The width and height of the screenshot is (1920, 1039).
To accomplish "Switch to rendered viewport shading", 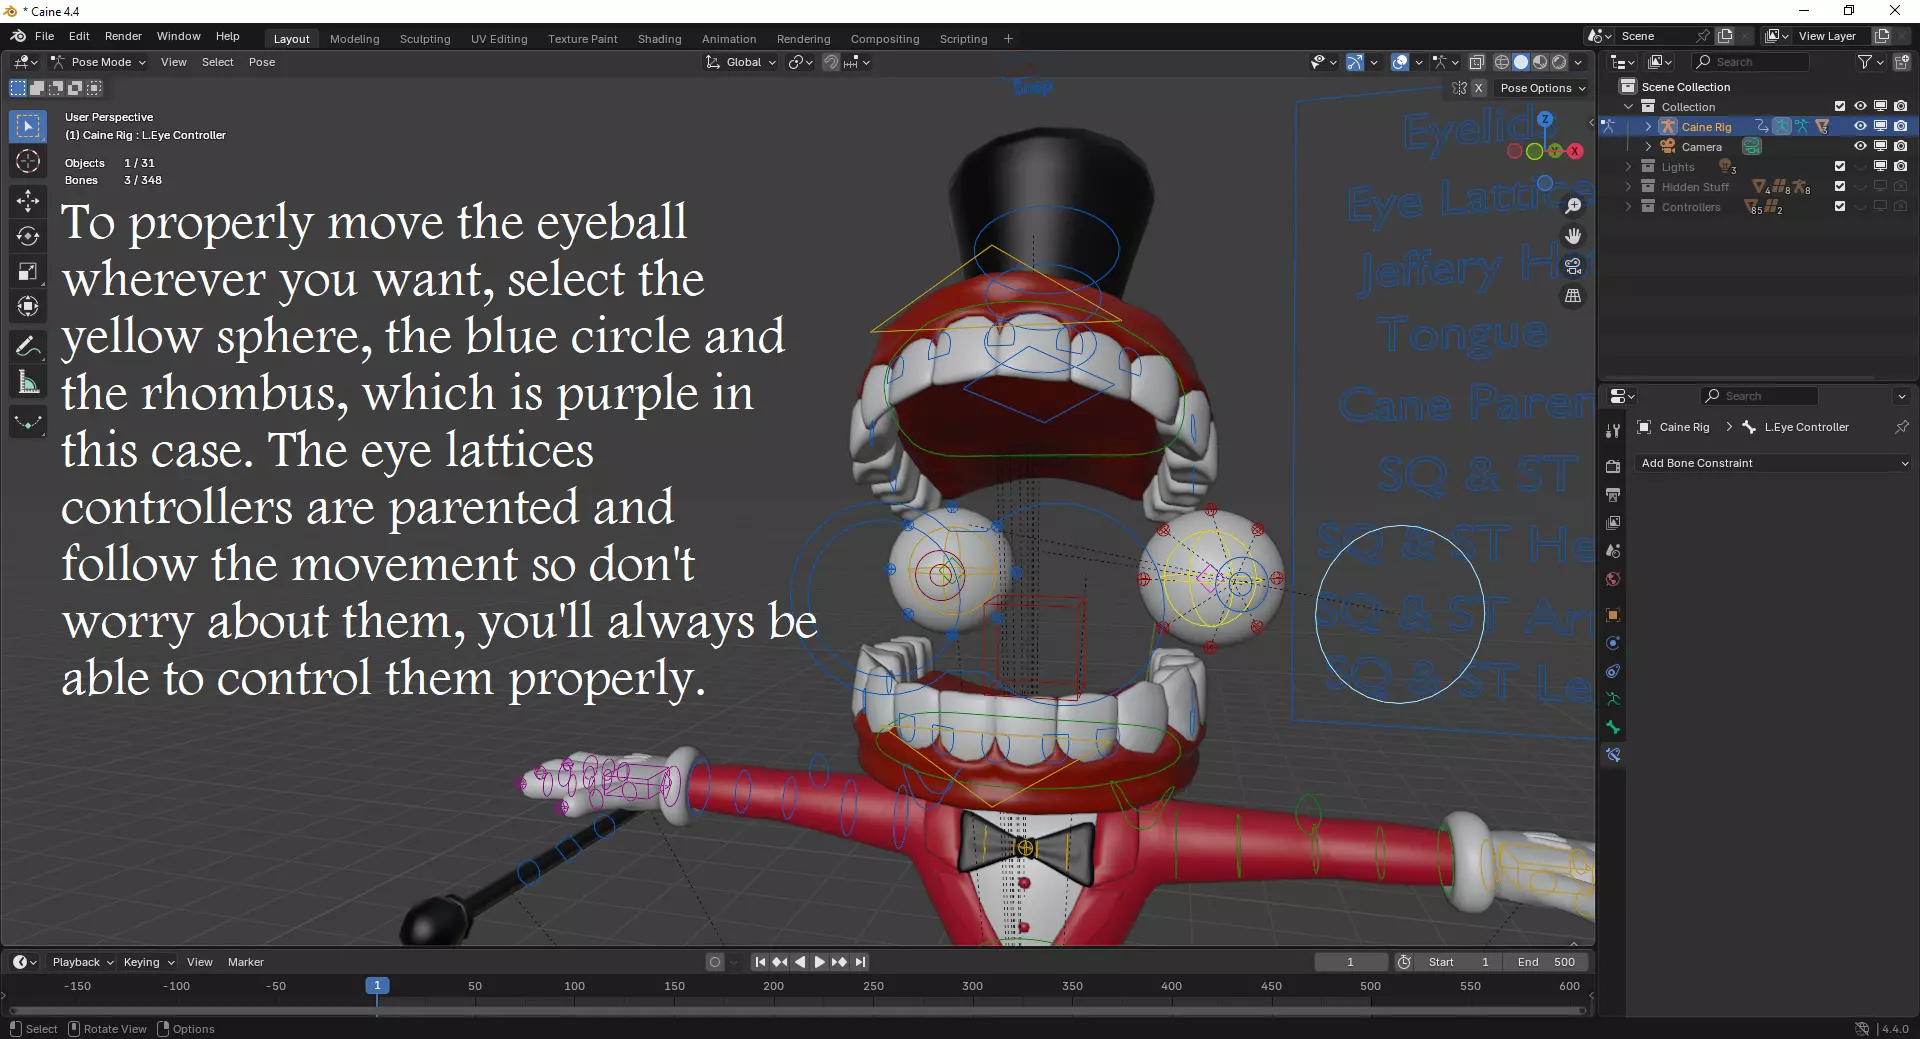I will [x=1559, y=62].
